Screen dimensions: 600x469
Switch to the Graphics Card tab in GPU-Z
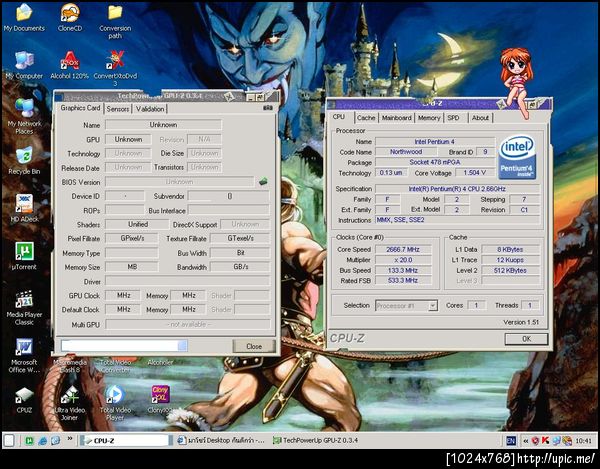(80, 108)
